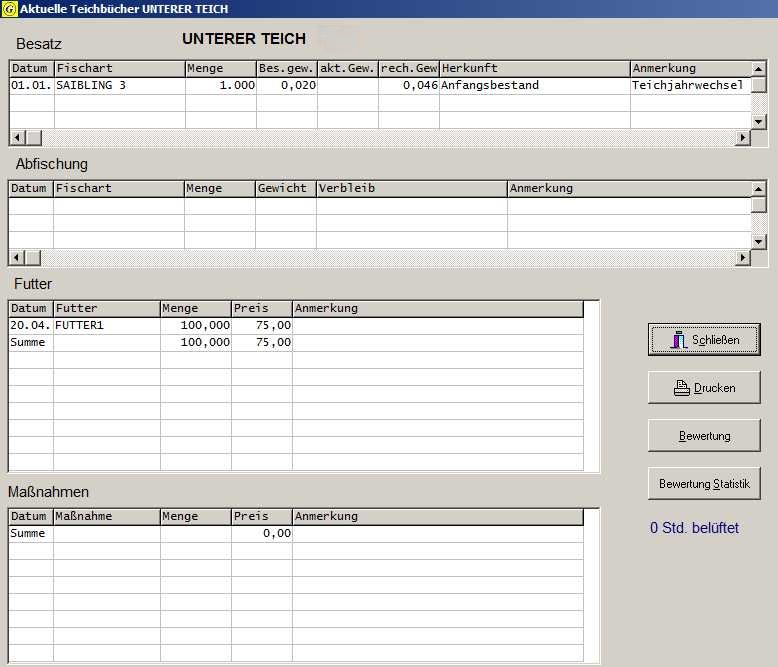Viewport: 778px width, 667px height.
Task: Close the window with the Schließen button
Action: click(x=704, y=340)
